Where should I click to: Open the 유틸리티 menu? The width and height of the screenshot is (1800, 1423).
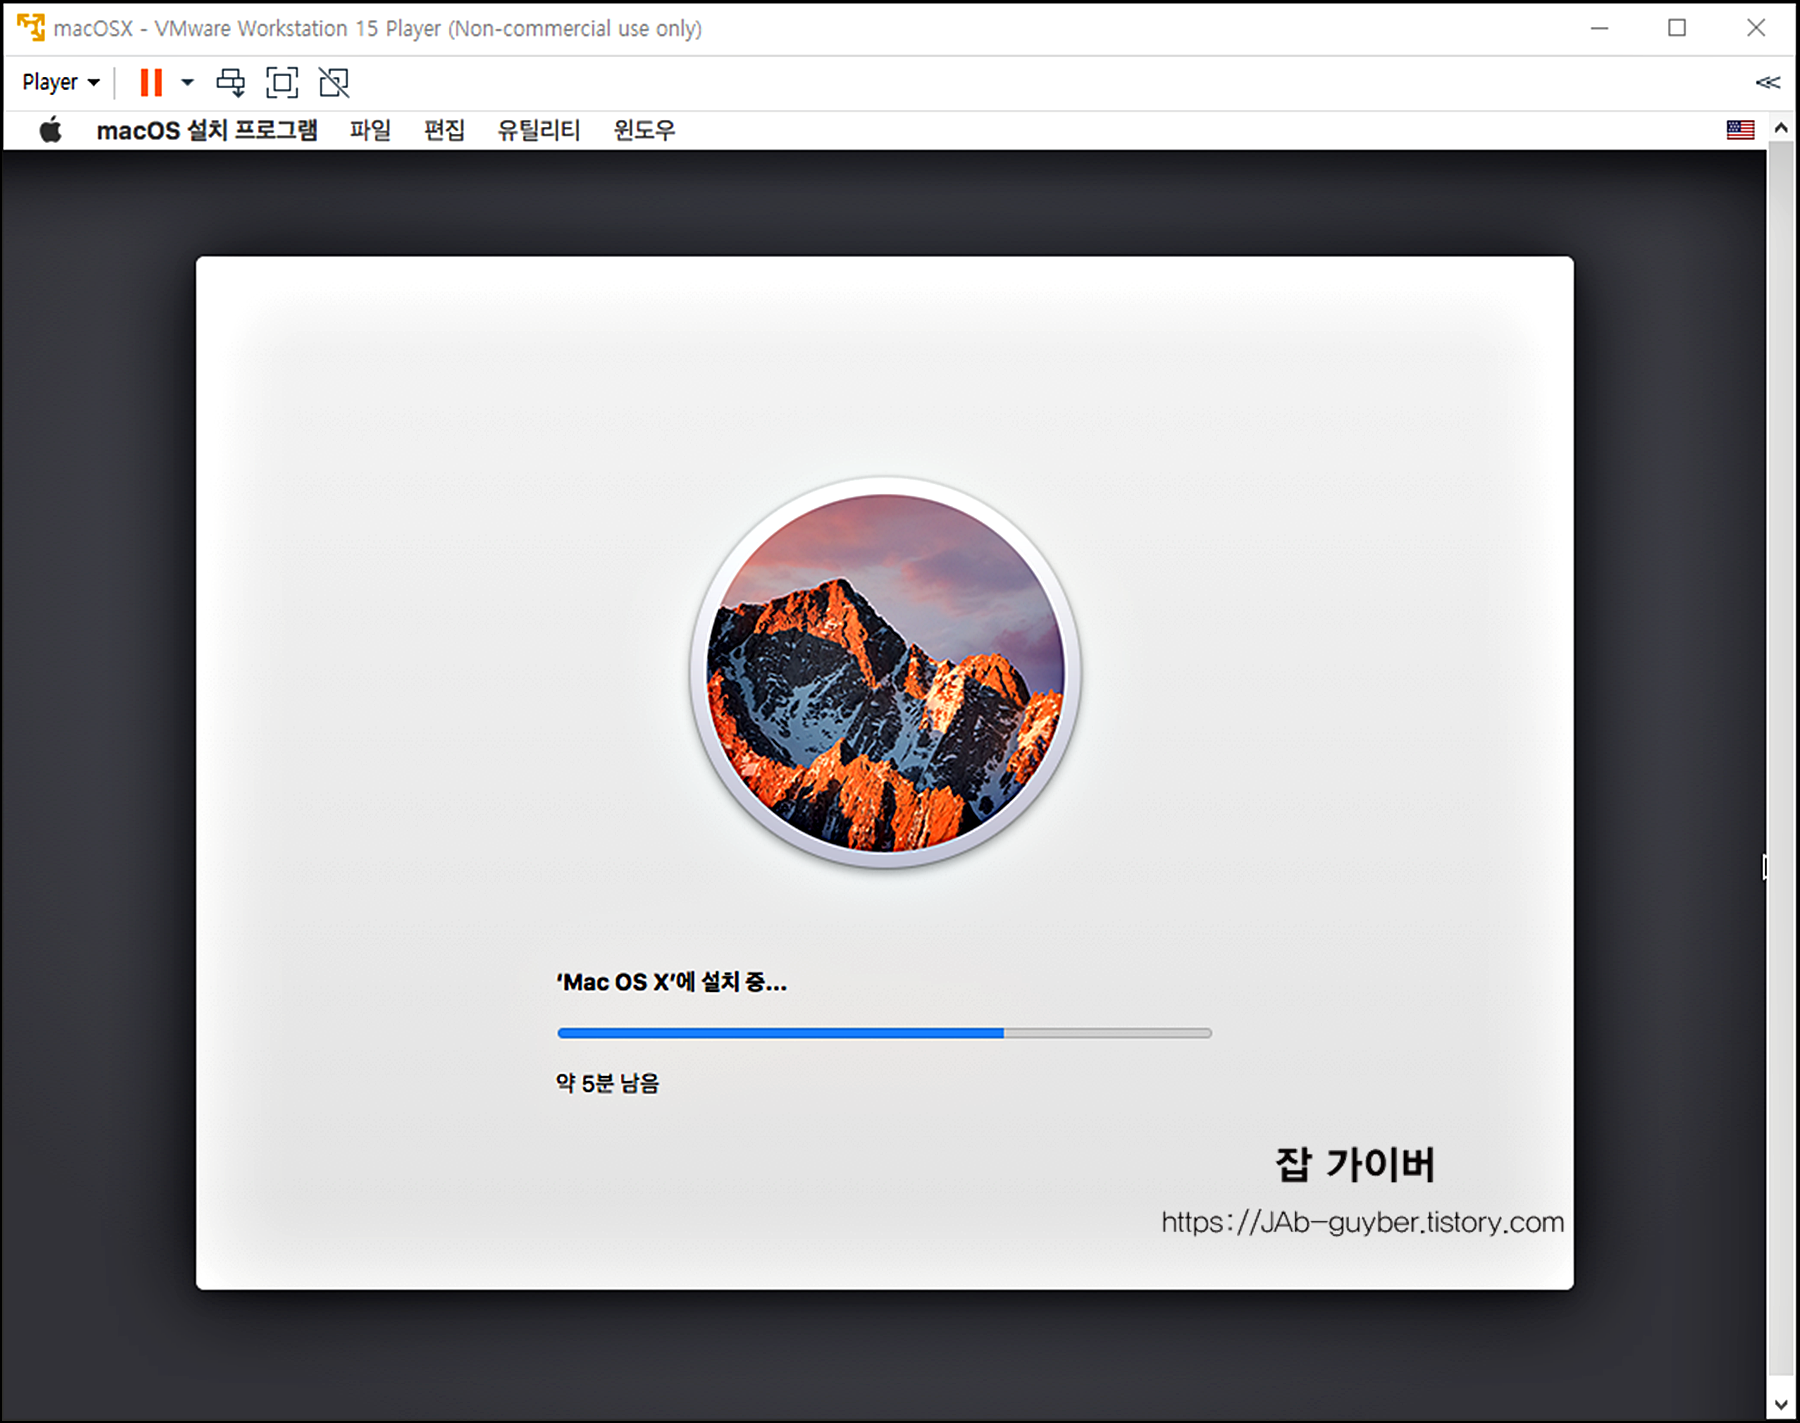click(x=539, y=130)
